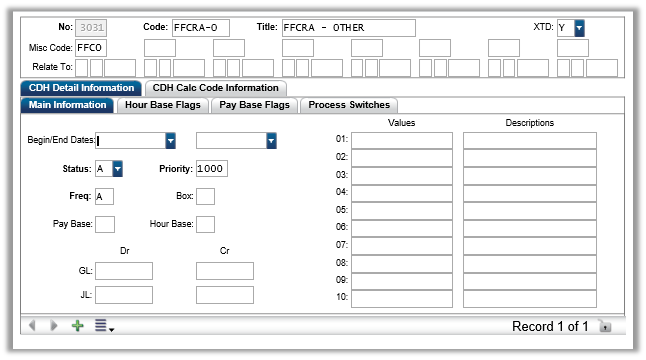Expand the Status dropdown
The width and height of the screenshot is (646, 360).
tap(117, 169)
